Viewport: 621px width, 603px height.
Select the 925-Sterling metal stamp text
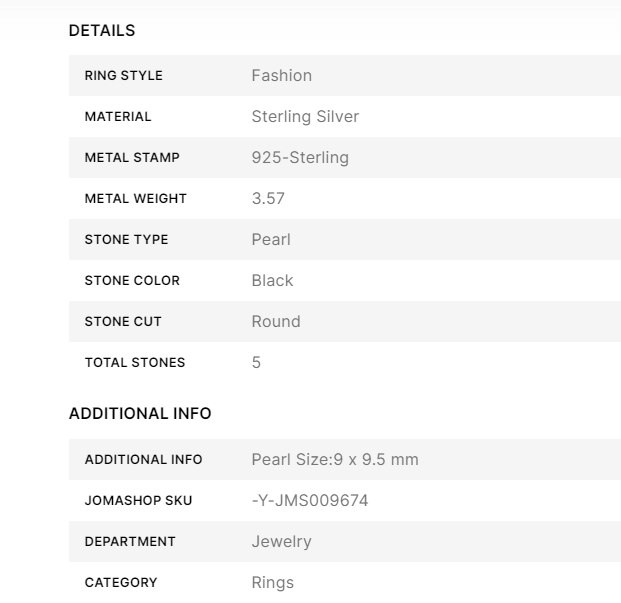tap(300, 158)
